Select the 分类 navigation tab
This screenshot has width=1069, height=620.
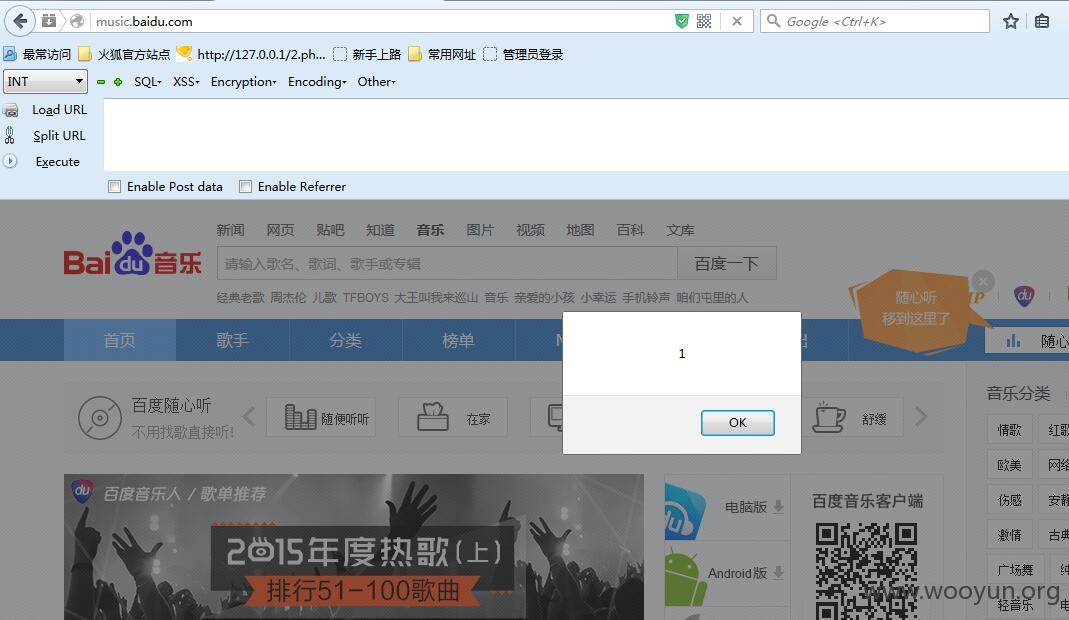point(346,340)
